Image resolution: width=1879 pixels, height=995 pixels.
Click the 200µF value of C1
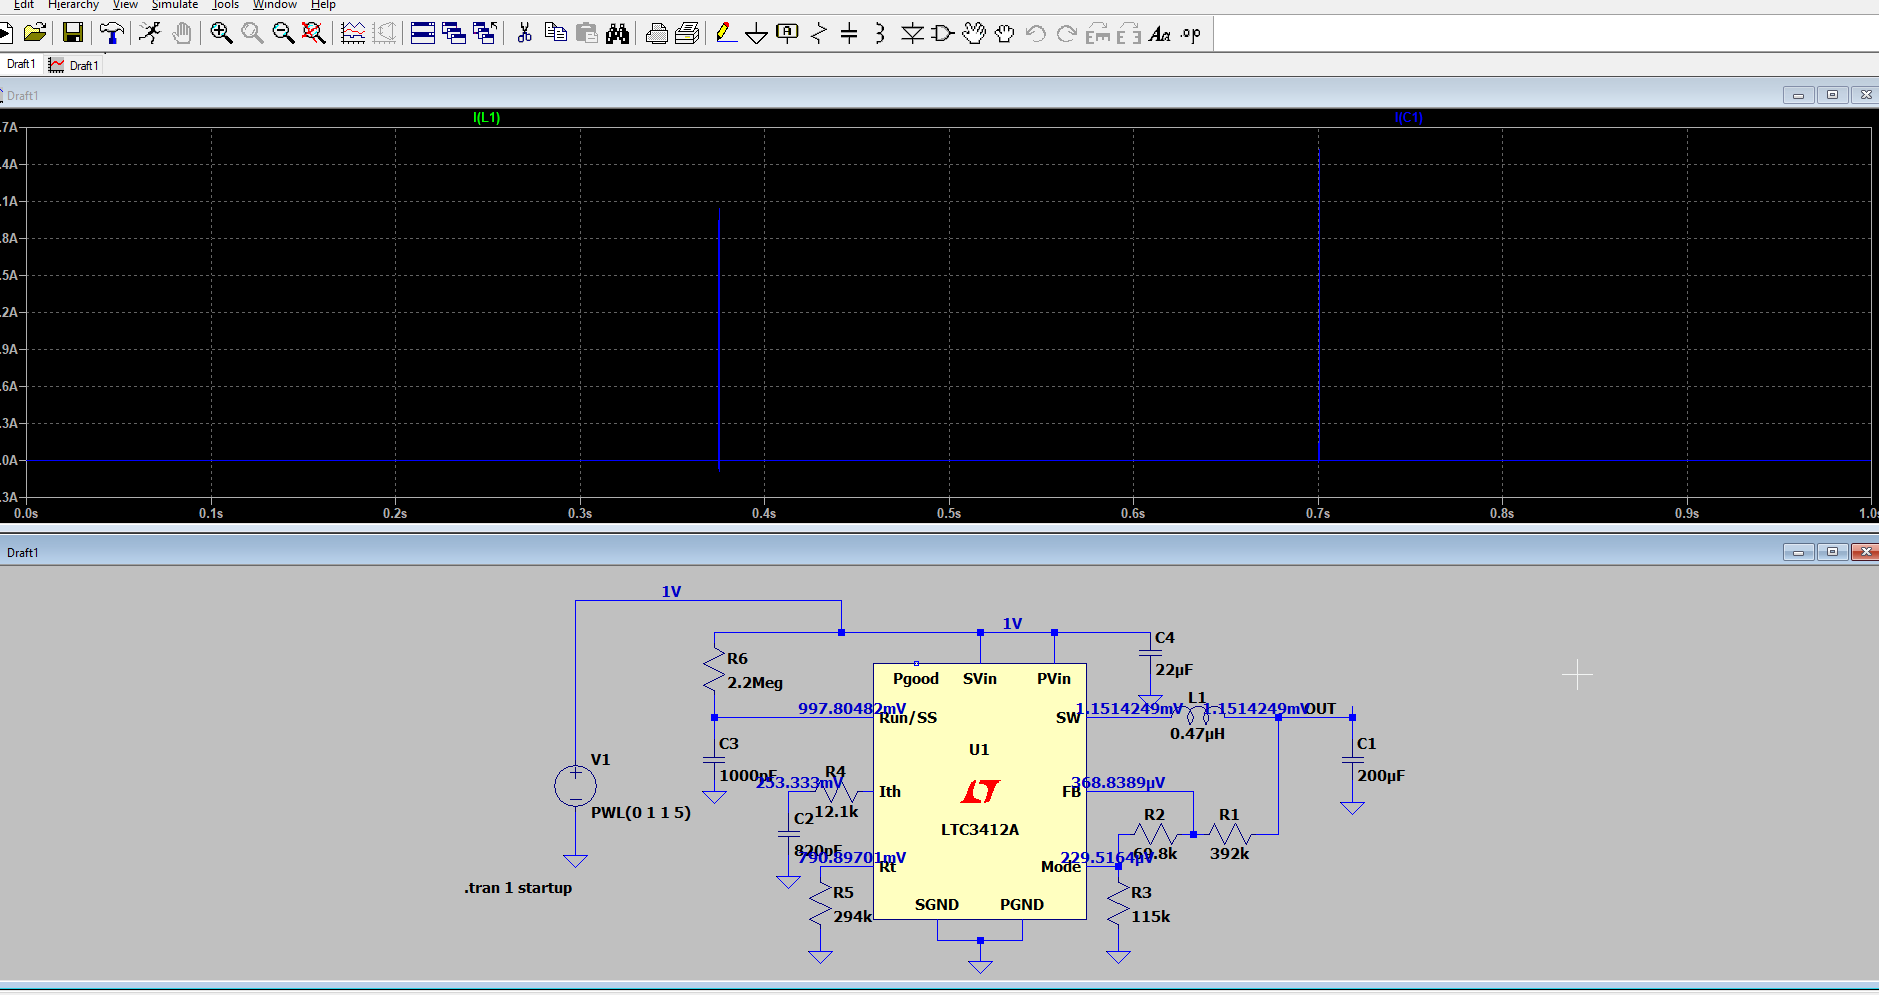pos(1381,776)
